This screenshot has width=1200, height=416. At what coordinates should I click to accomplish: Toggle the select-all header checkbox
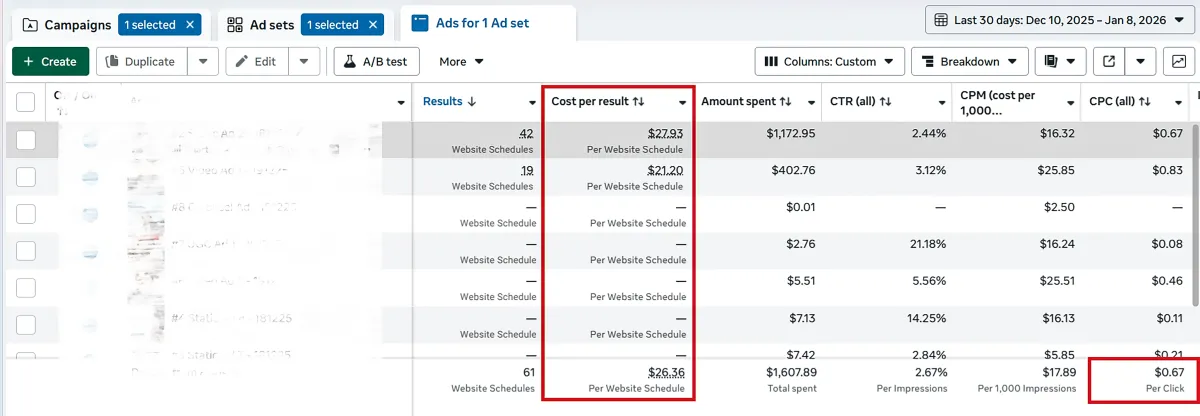[26, 101]
